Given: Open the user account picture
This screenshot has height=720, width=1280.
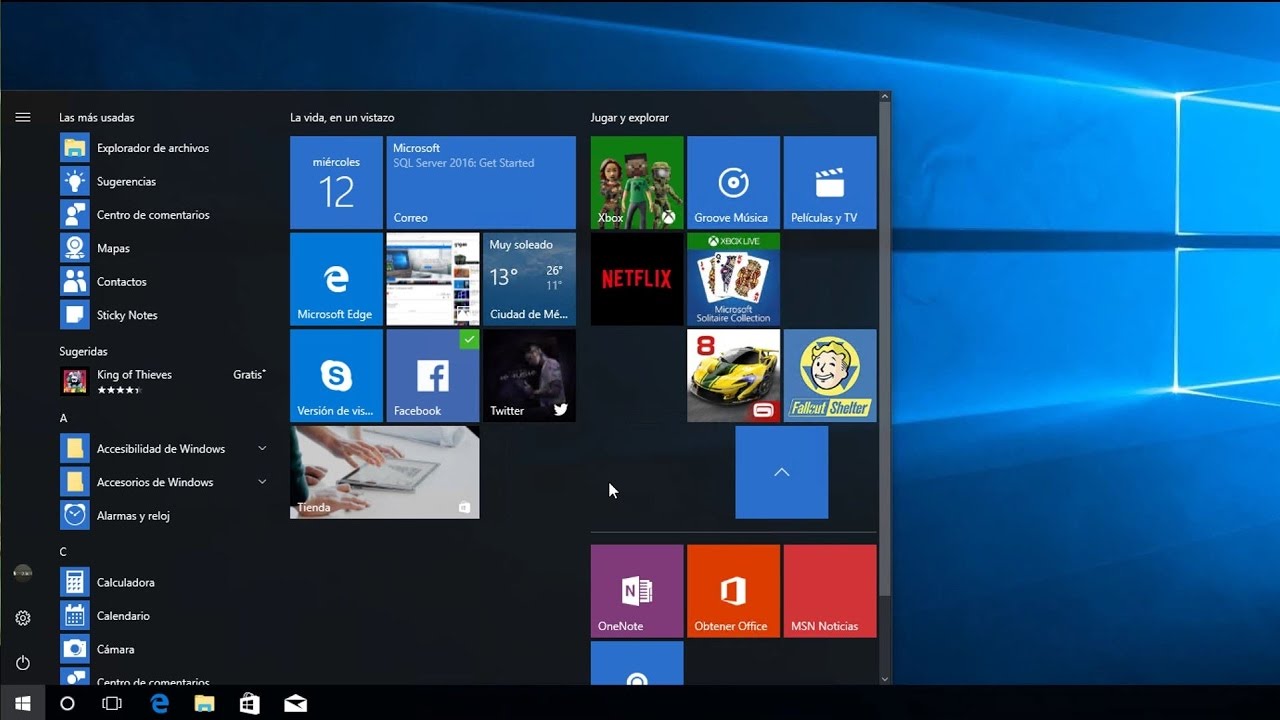Looking at the screenshot, I should [23, 573].
